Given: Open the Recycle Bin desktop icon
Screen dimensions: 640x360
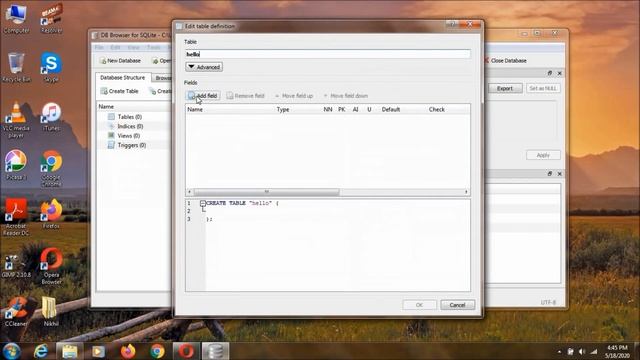Looking at the screenshot, I should [x=16, y=67].
